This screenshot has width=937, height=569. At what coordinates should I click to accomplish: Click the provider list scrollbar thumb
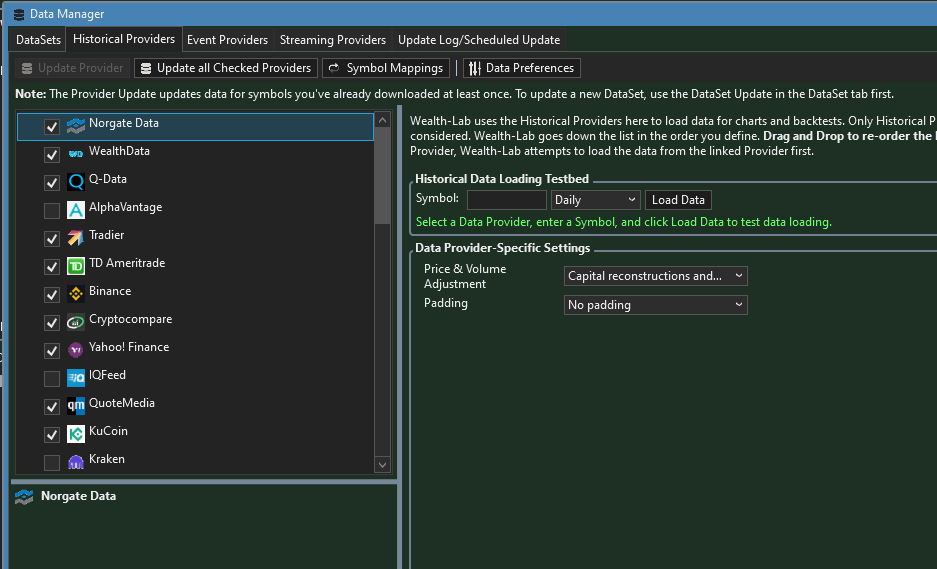click(x=382, y=176)
